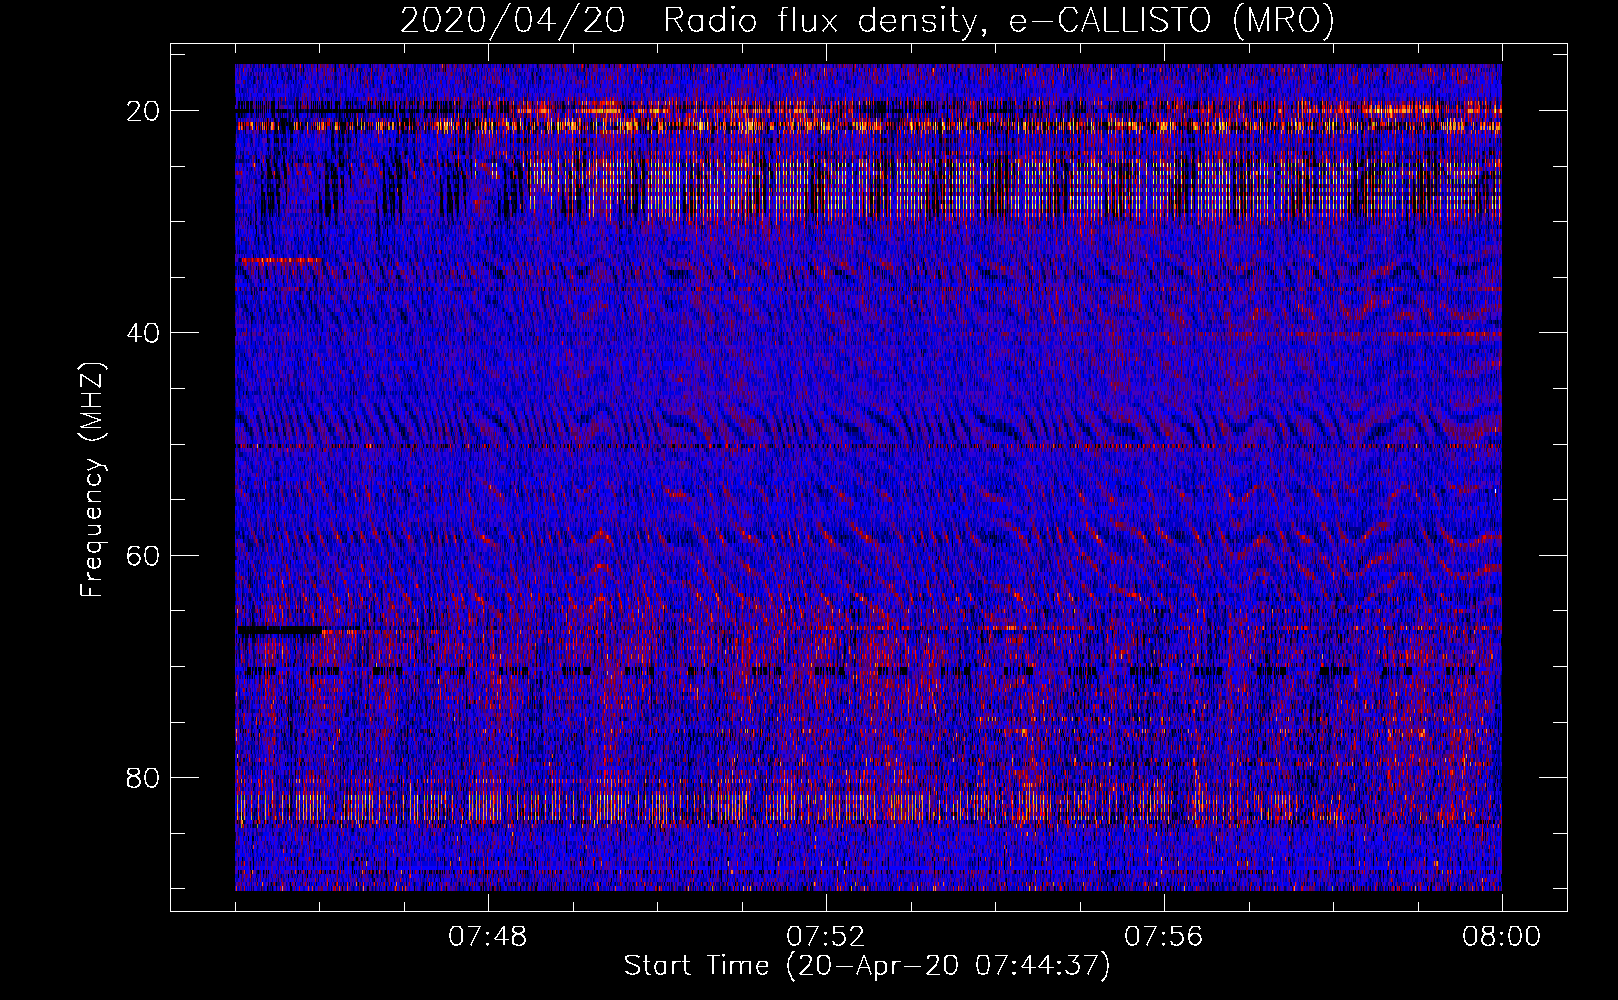Click the 07:48 time axis label
Screen dimensions: 1618x1000
pos(488,937)
